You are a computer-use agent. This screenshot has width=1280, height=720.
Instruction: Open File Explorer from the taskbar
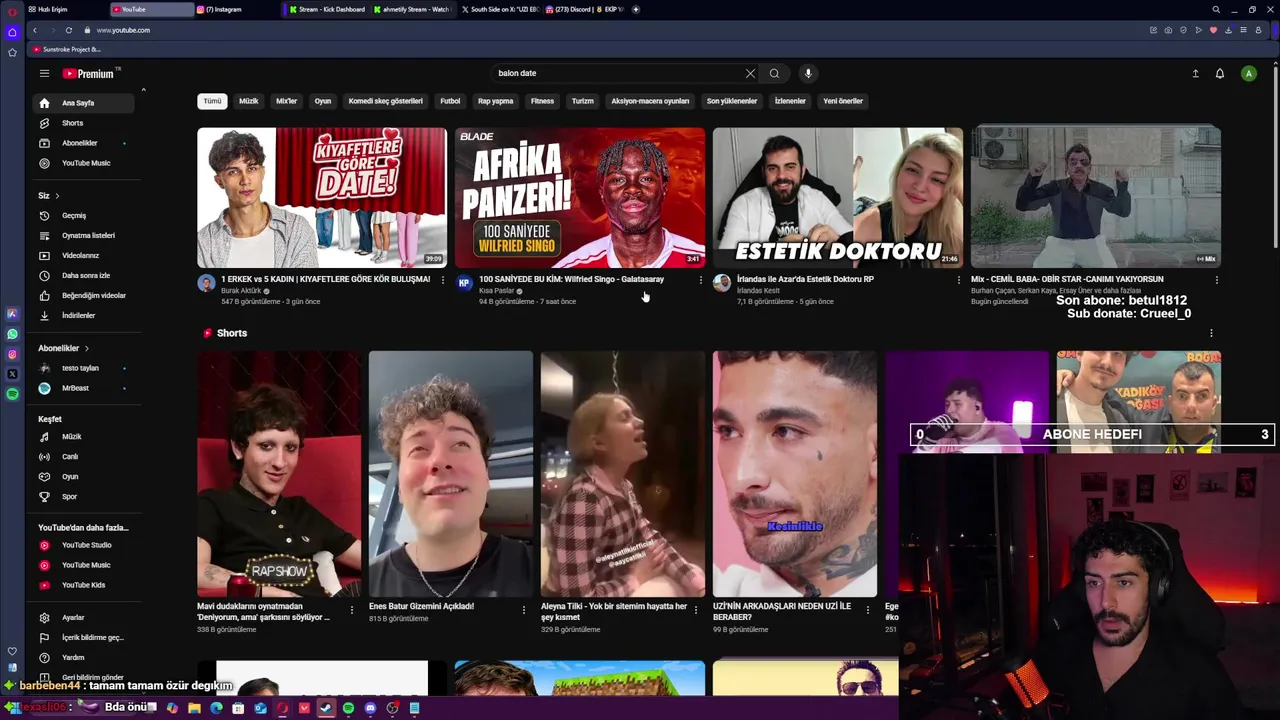194,708
